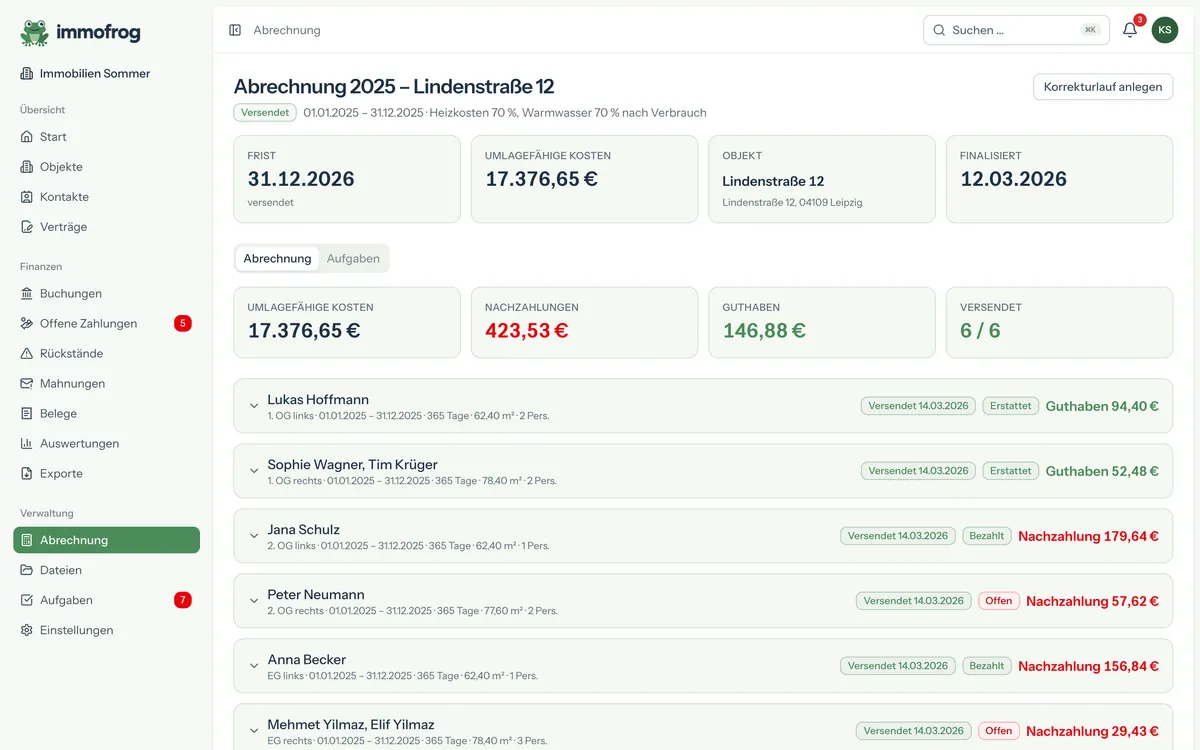Open the KS user avatar menu
Image resolution: width=1200 pixels, height=750 pixels.
tap(1165, 30)
